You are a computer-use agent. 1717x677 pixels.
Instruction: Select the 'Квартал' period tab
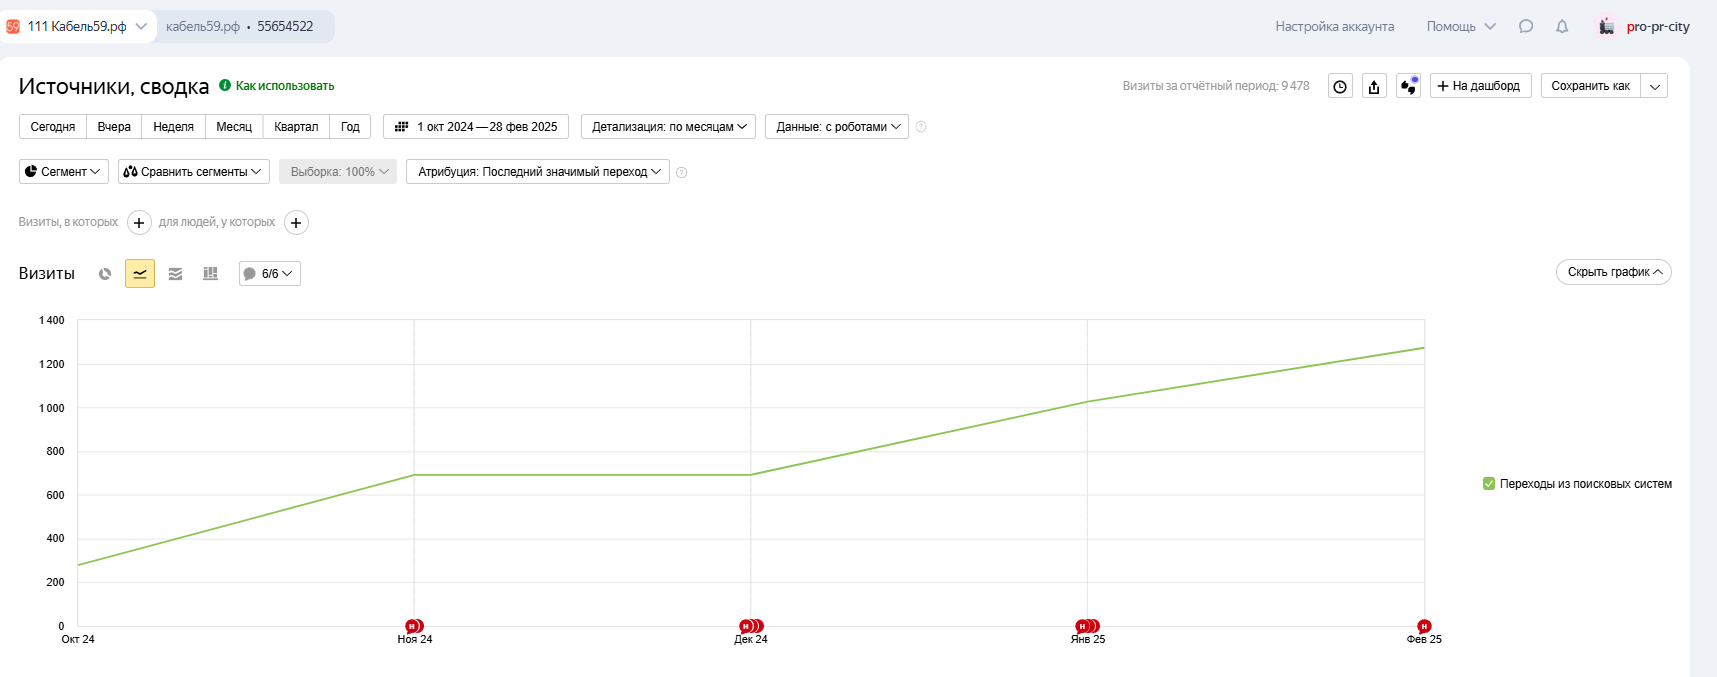(296, 127)
